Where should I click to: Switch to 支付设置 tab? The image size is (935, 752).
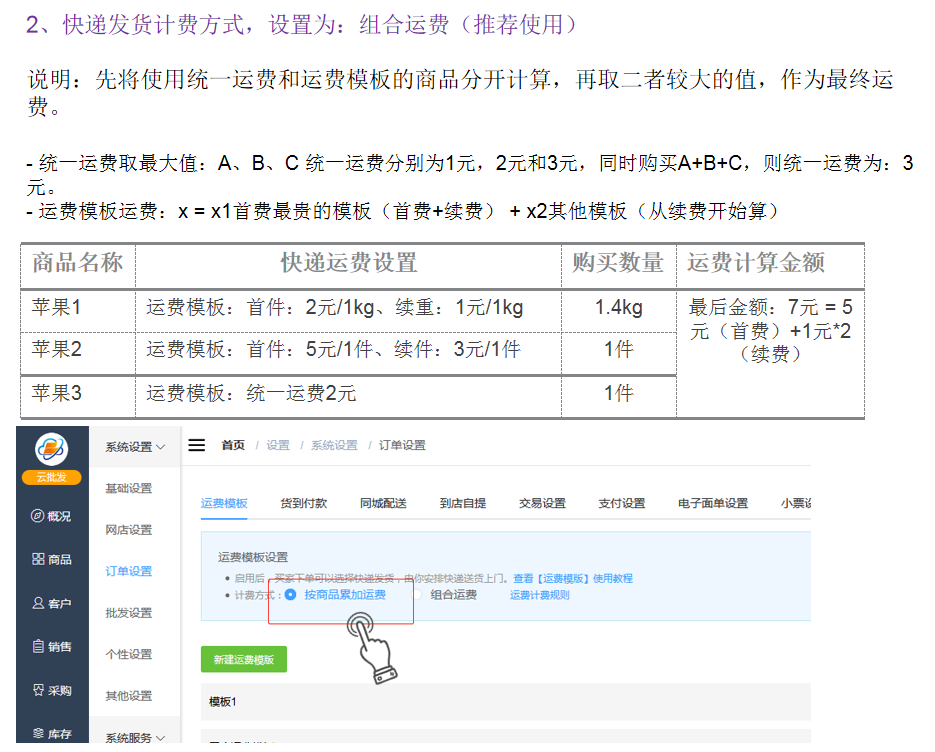coord(622,503)
